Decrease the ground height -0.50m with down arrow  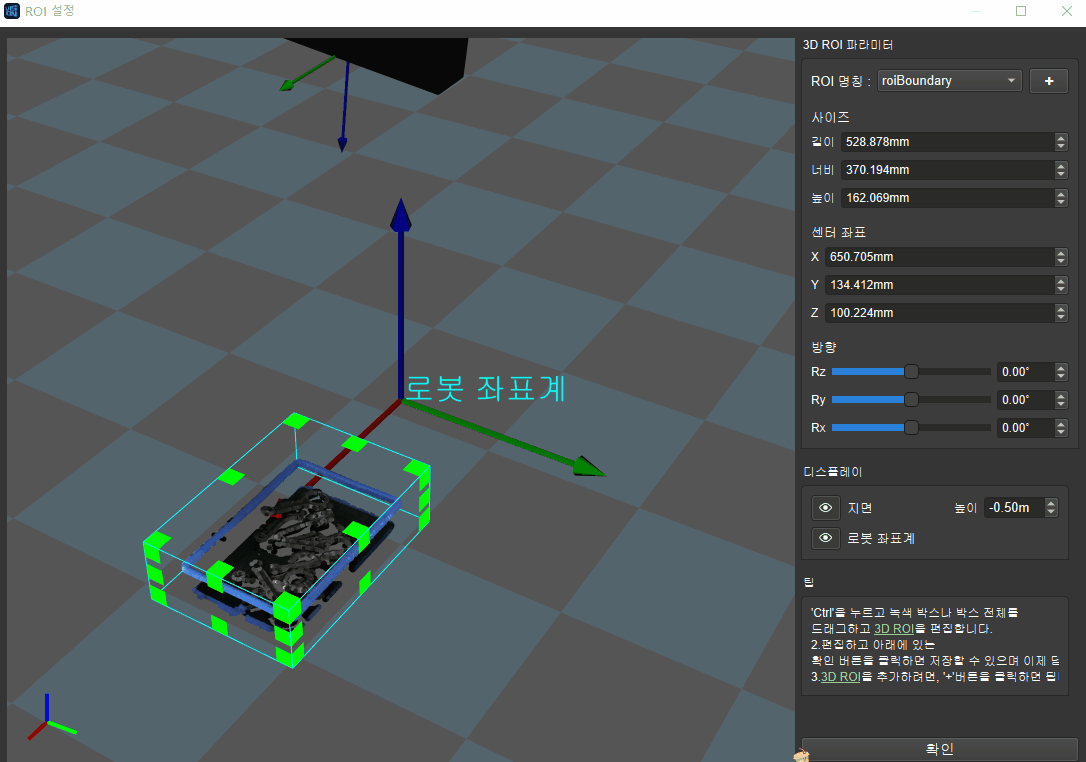(x=1051, y=512)
